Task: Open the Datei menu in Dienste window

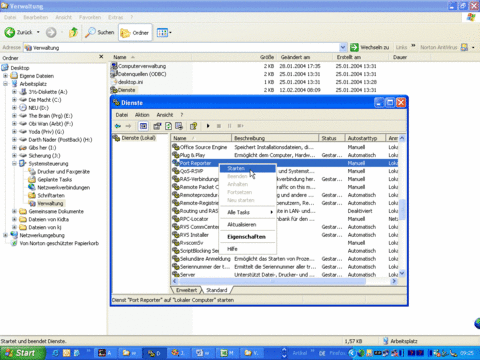Action: click(x=122, y=115)
